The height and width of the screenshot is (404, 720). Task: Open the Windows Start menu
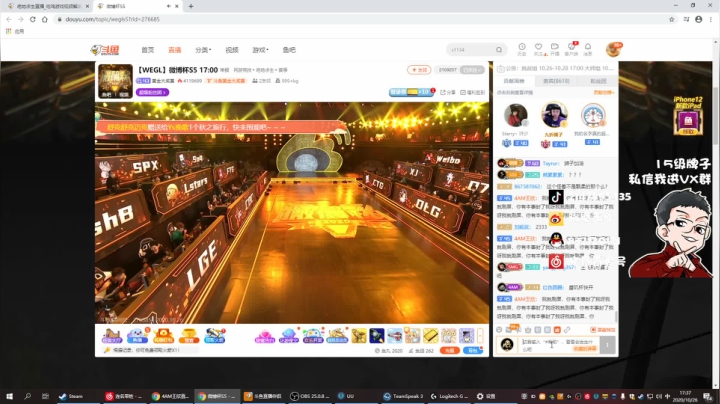9,396
